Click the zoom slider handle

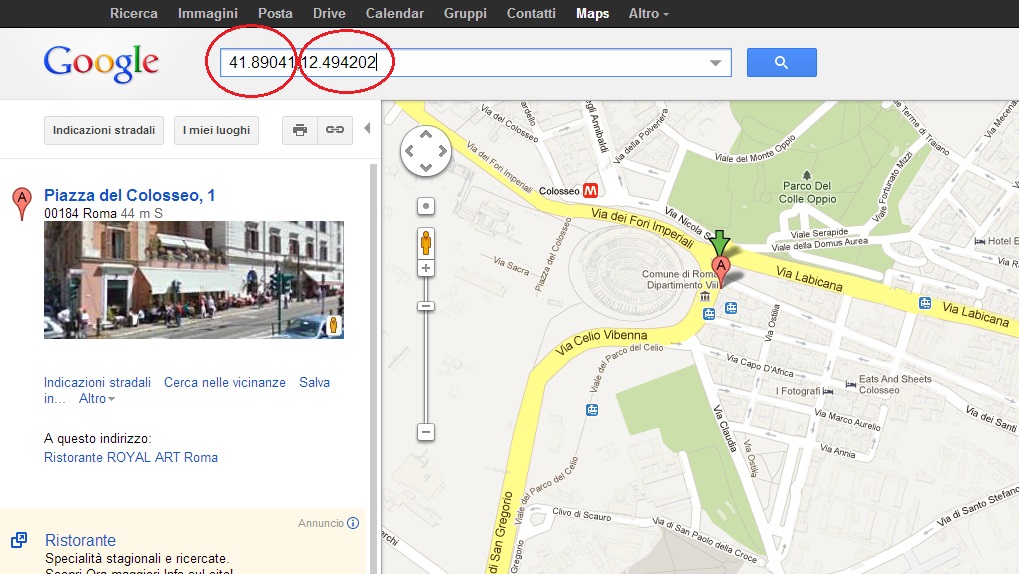pyautogui.click(x=426, y=306)
